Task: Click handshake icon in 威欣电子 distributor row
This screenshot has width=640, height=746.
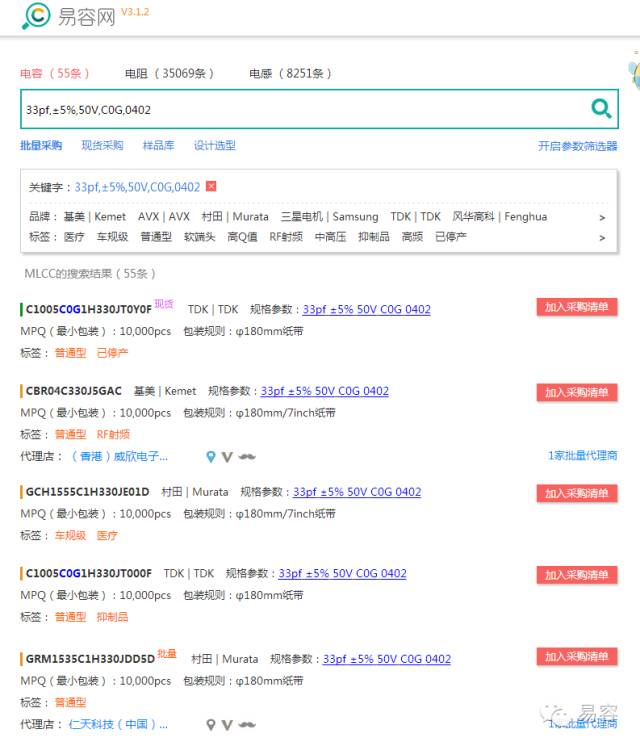Action: tap(247, 457)
